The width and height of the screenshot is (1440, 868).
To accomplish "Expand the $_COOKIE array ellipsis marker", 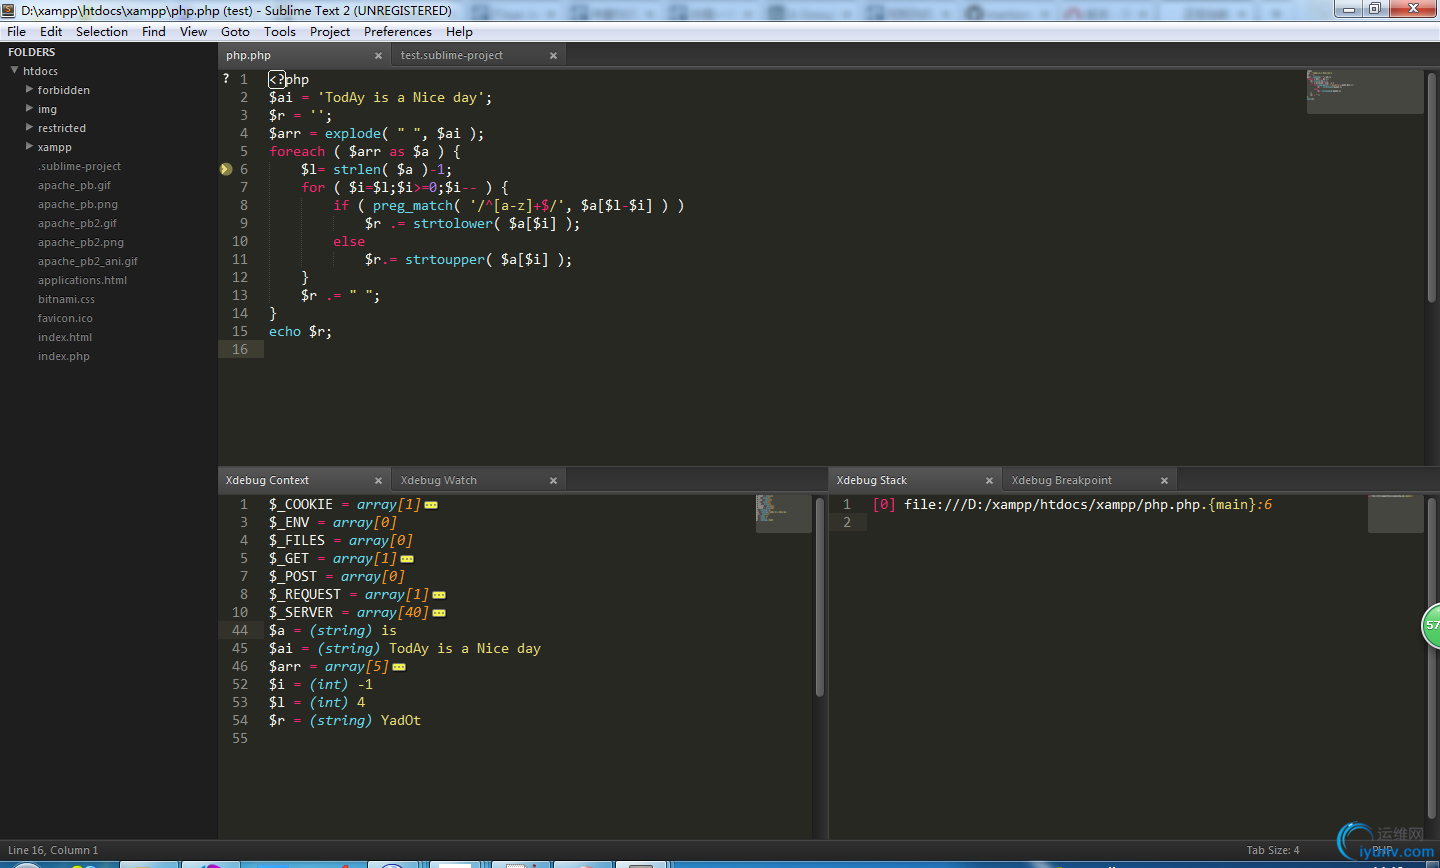I will click(431, 505).
